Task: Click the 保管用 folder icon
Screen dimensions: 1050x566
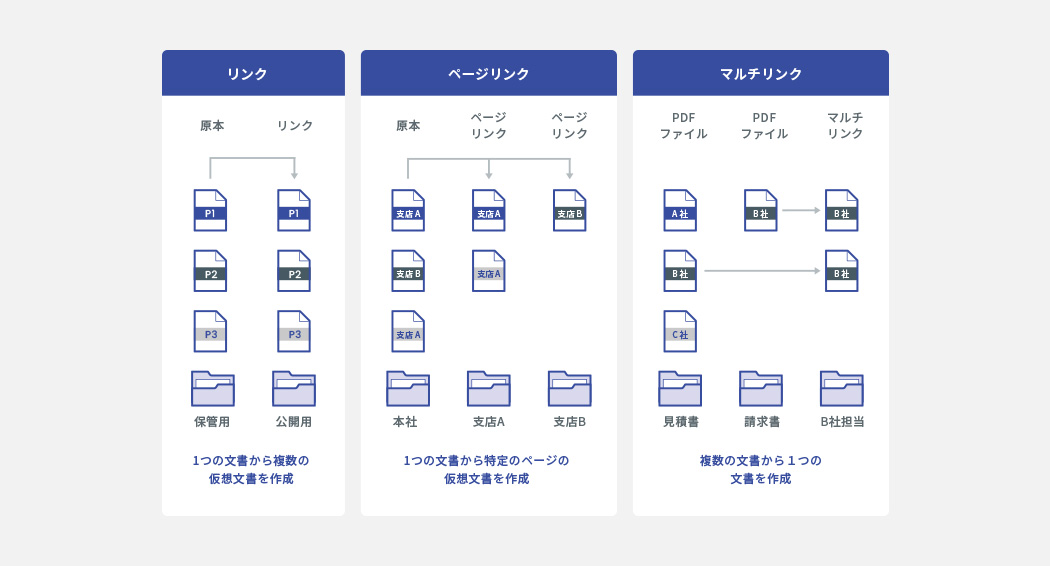Action: point(212,388)
